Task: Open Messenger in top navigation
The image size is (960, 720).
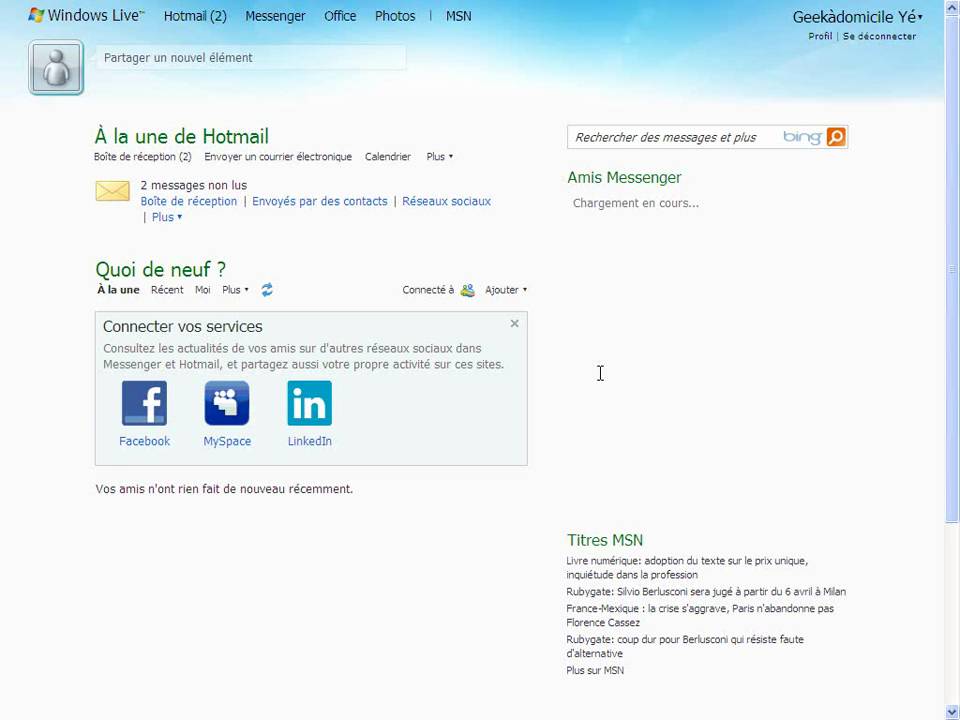Action: [x=276, y=17]
